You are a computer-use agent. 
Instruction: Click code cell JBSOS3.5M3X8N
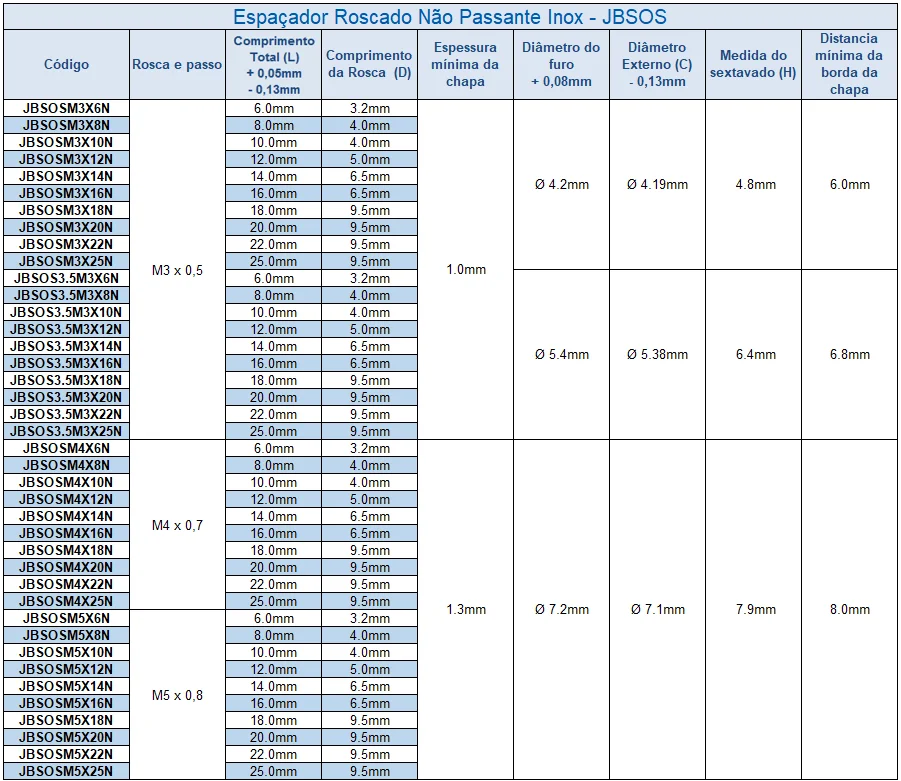[67, 295]
